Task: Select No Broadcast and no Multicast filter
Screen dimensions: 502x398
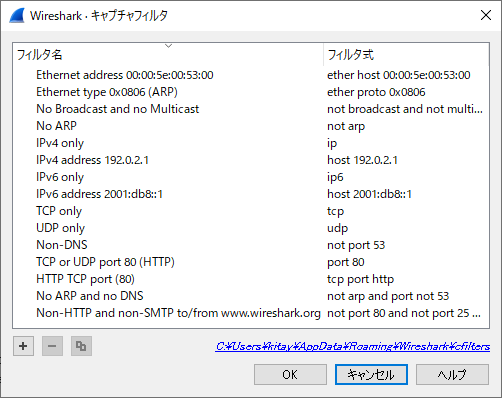Action: 117,109
